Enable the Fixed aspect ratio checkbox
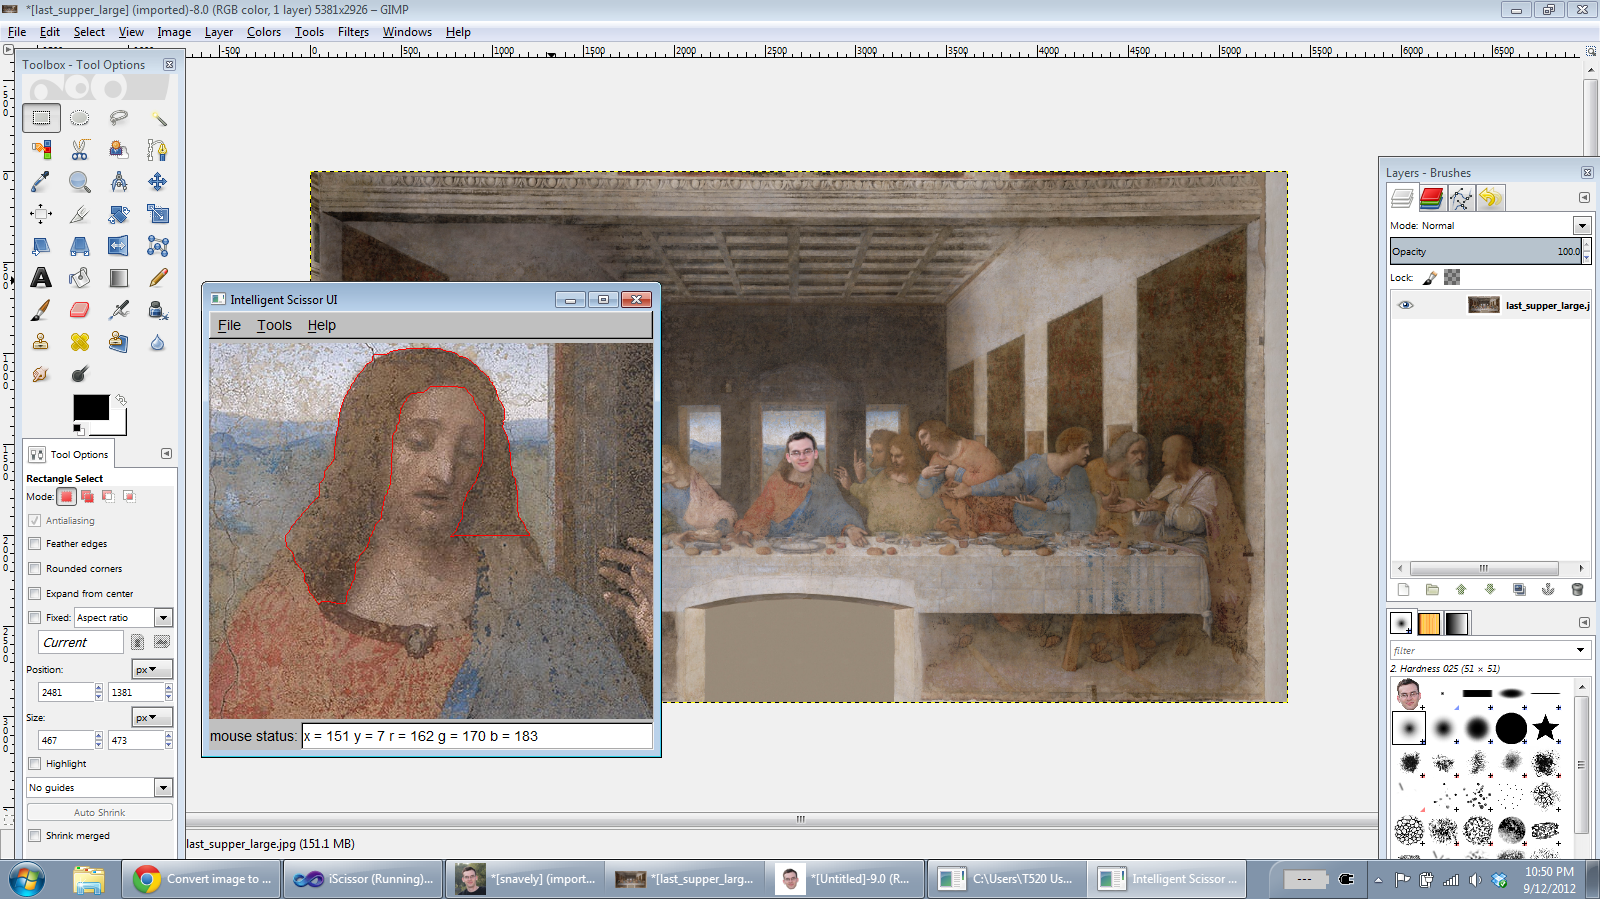 pyautogui.click(x=35, y=618)
